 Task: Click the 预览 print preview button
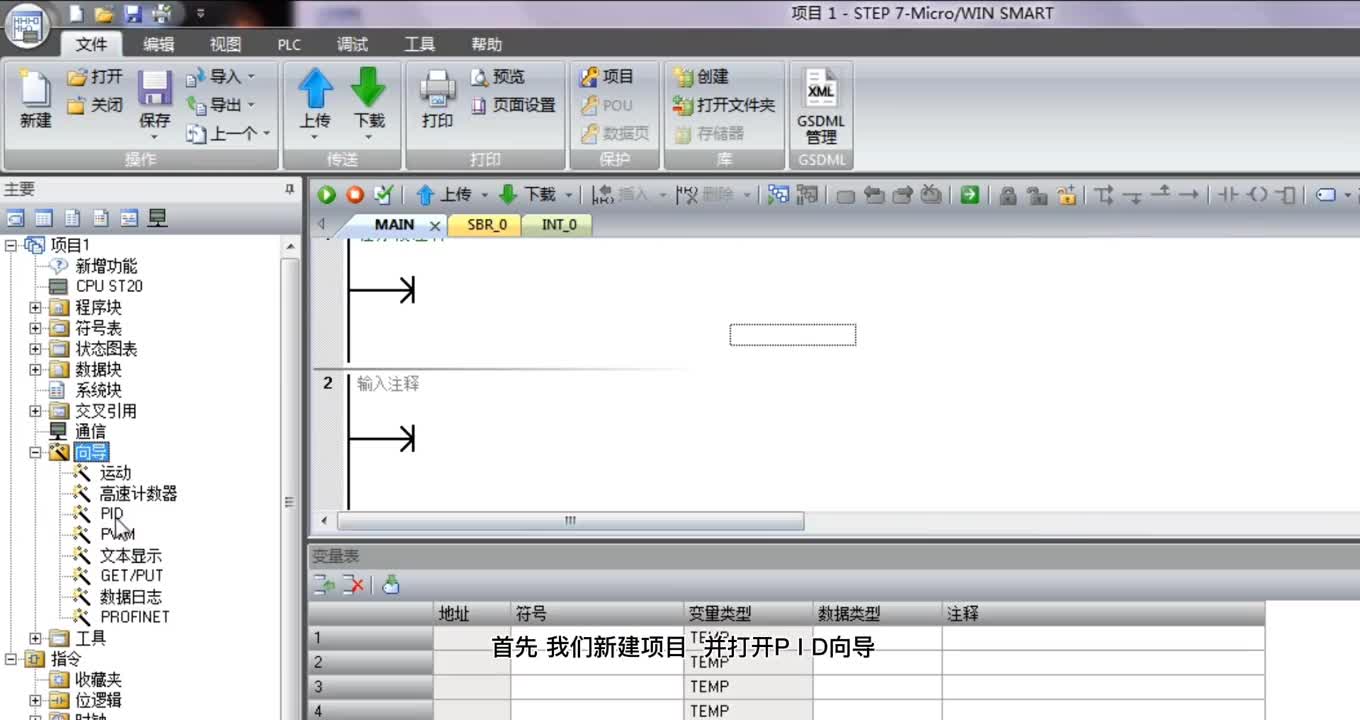point(498,77)
